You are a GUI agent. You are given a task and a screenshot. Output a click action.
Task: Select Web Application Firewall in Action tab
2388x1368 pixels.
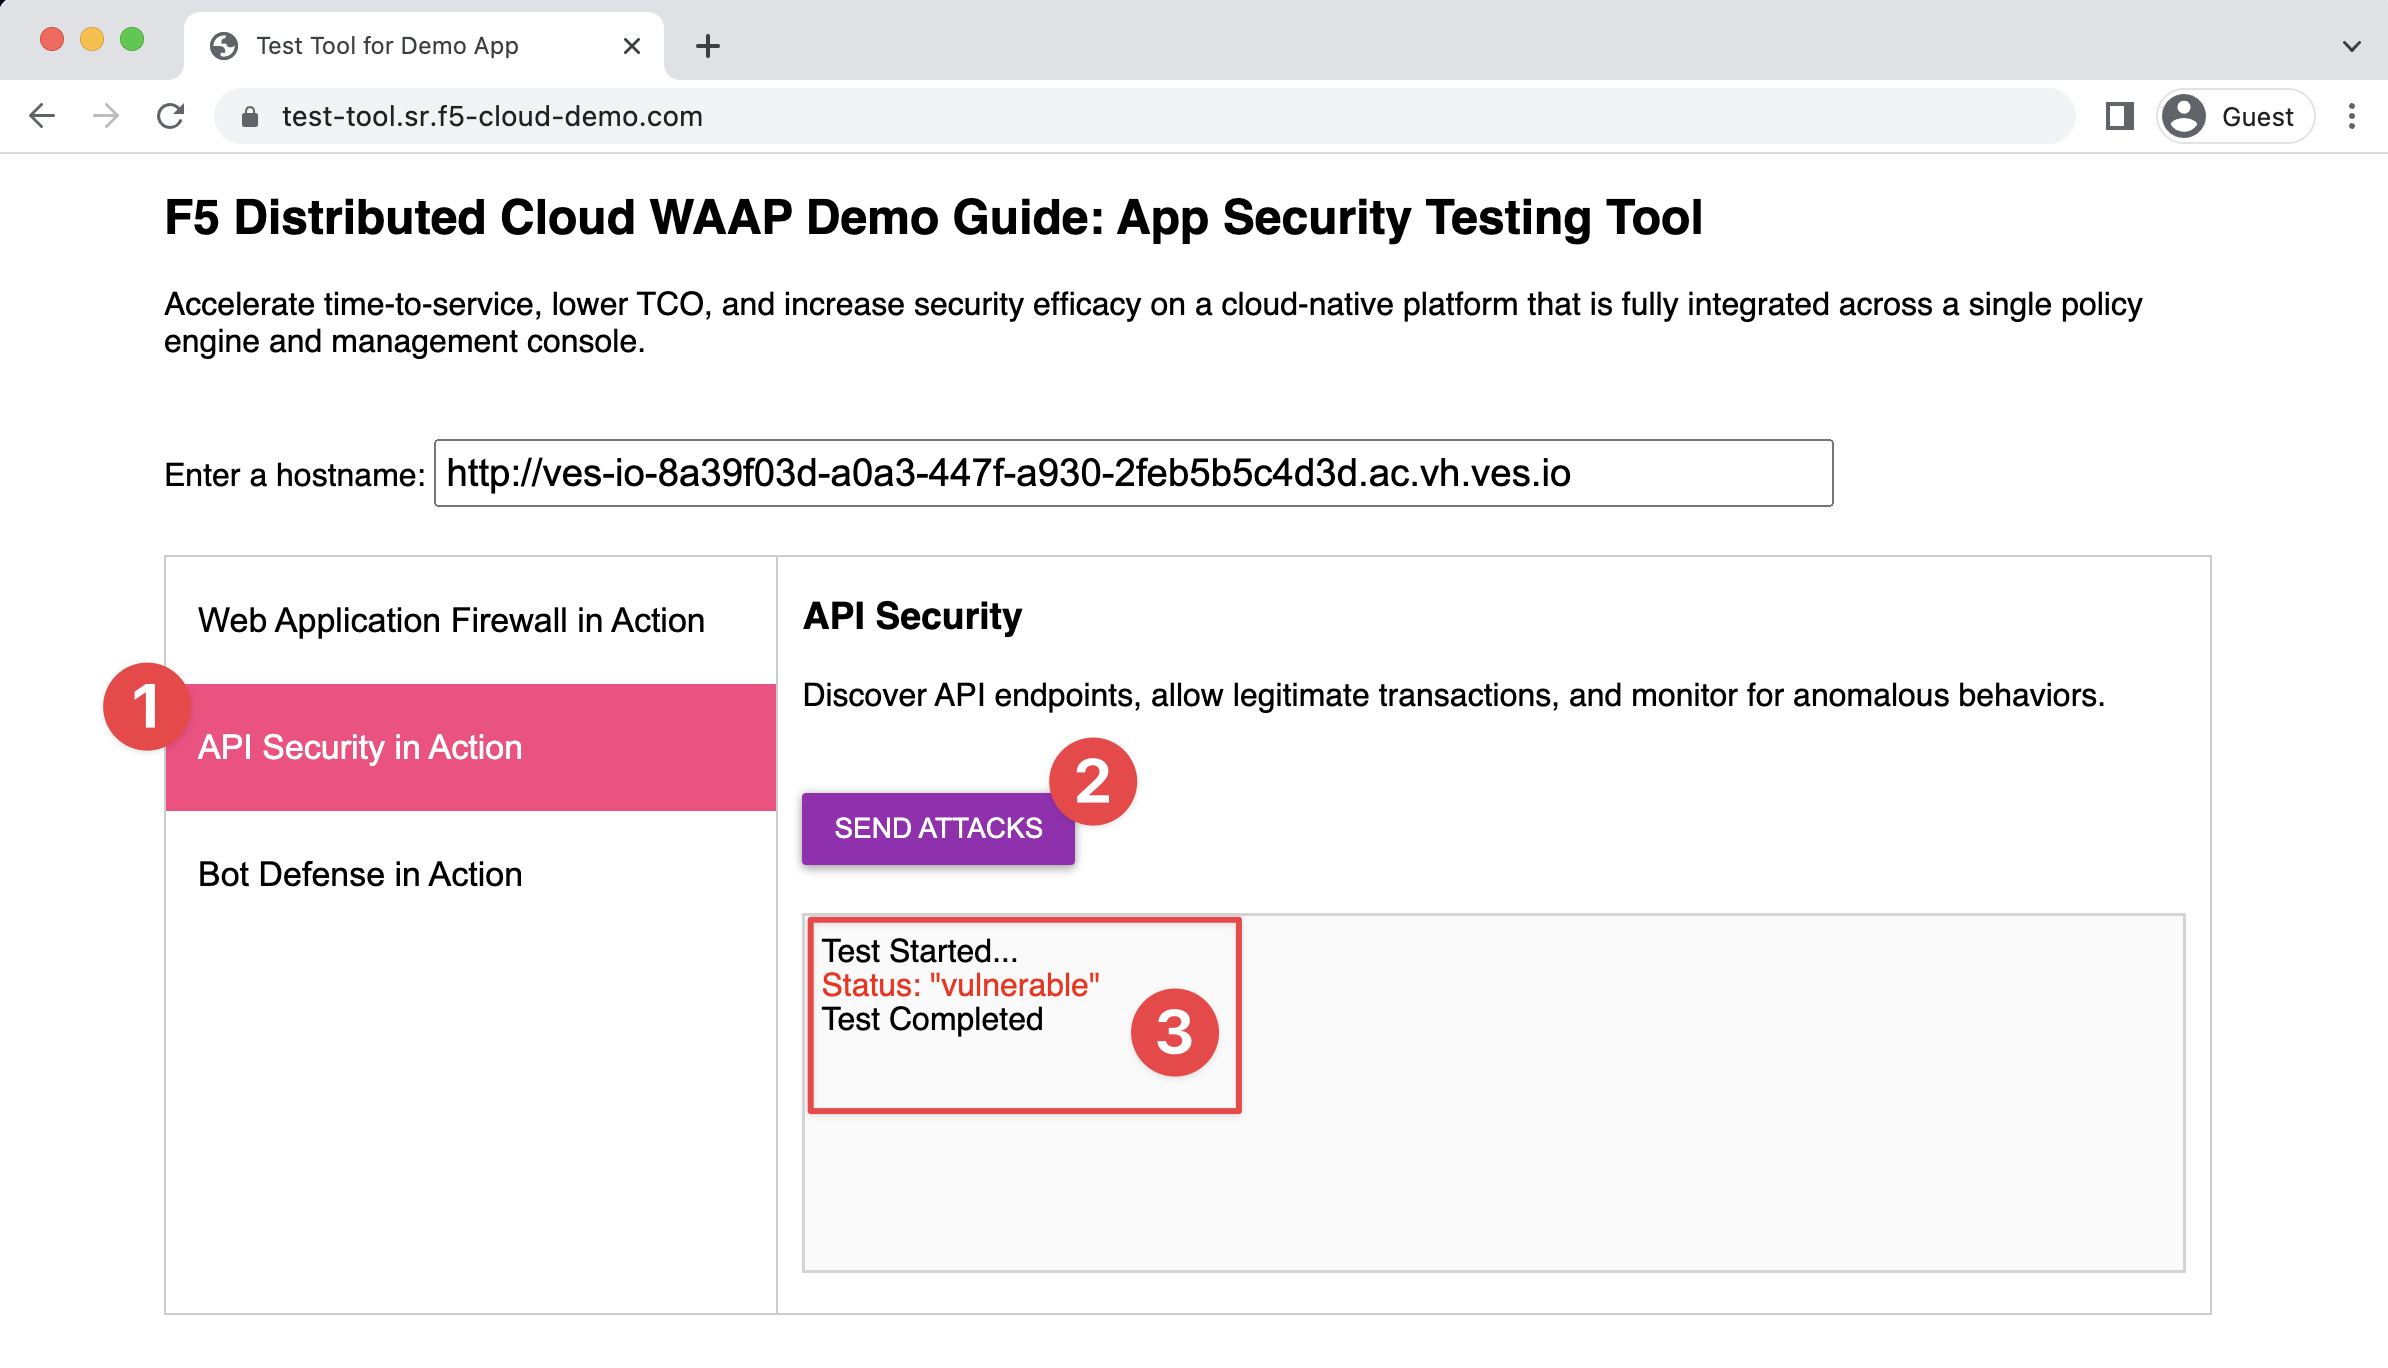pos(451,618)
